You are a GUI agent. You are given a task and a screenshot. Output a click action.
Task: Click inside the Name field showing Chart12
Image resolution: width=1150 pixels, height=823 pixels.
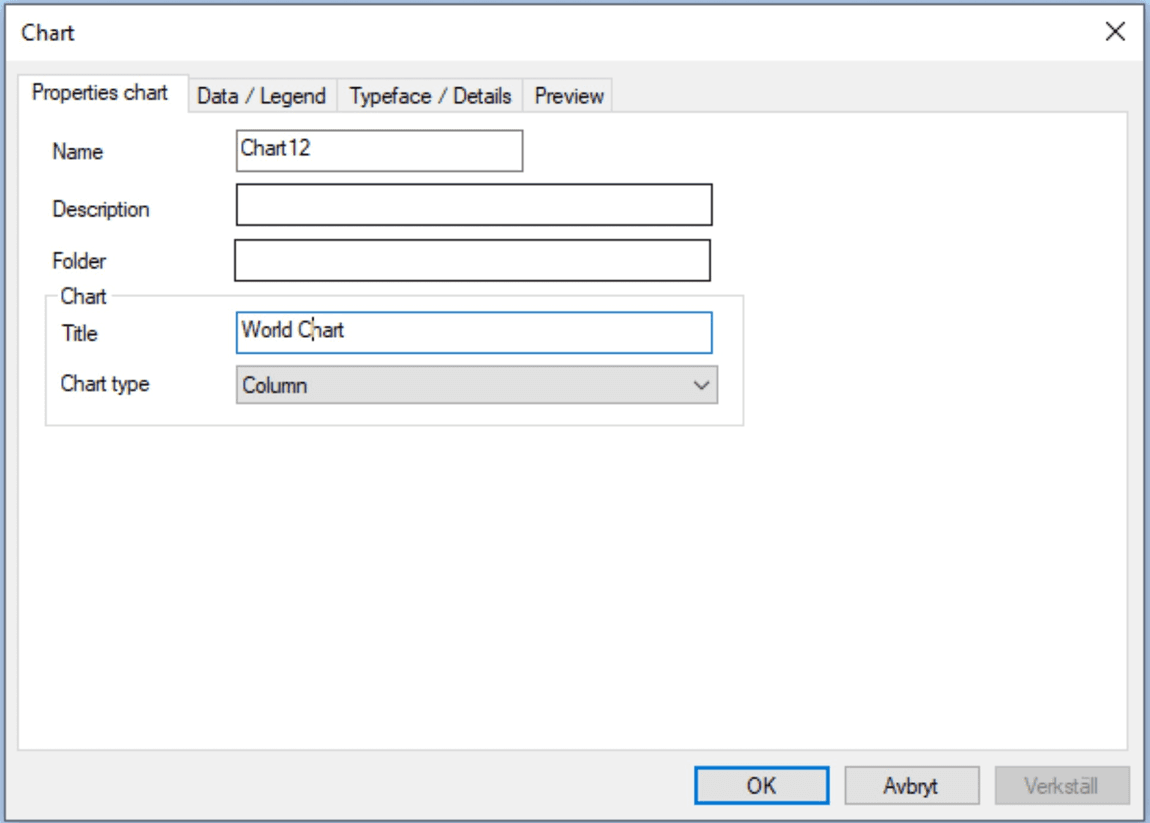click(378, 150)
